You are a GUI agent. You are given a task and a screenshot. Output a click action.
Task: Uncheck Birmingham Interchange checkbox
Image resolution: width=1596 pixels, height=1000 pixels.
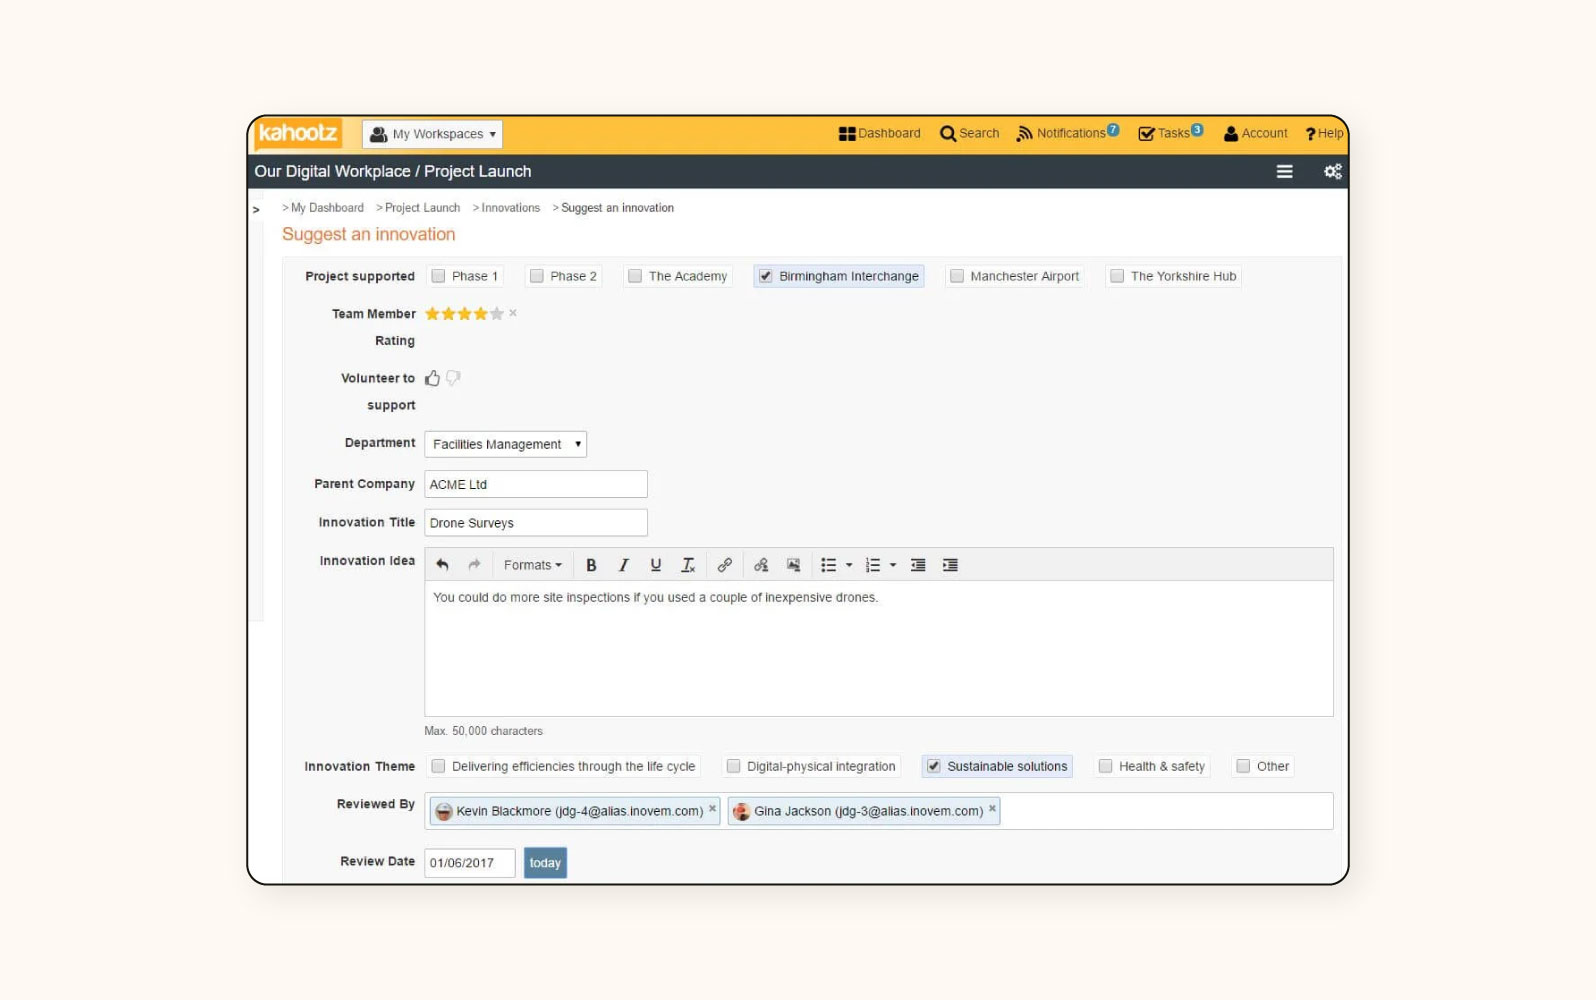[765, 276]
